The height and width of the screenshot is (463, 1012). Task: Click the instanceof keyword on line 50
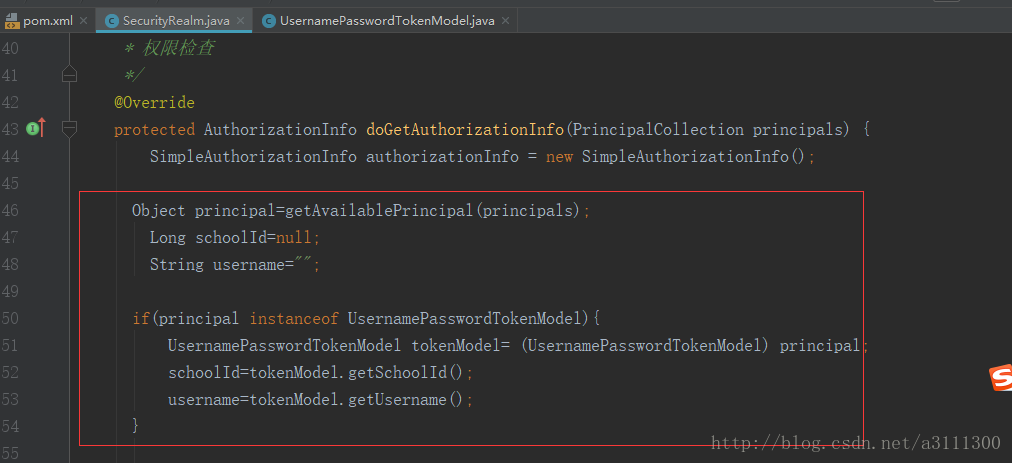click(x=294, y=318)
